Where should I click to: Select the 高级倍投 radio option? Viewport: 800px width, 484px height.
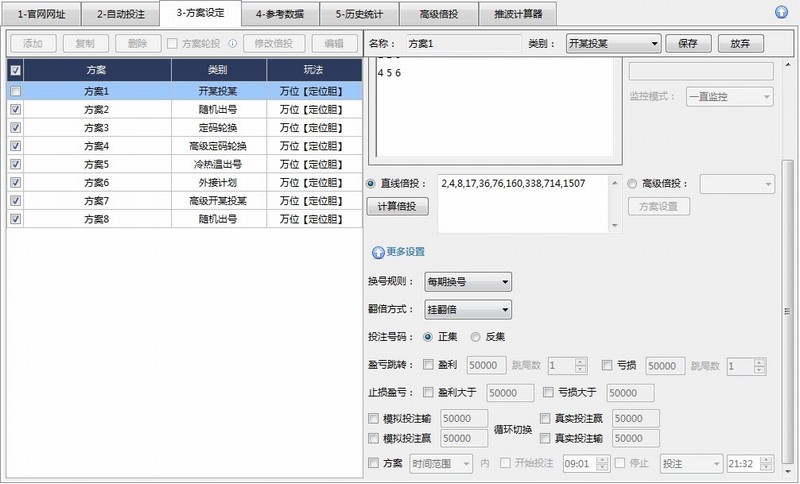click(x=632, y=184)
